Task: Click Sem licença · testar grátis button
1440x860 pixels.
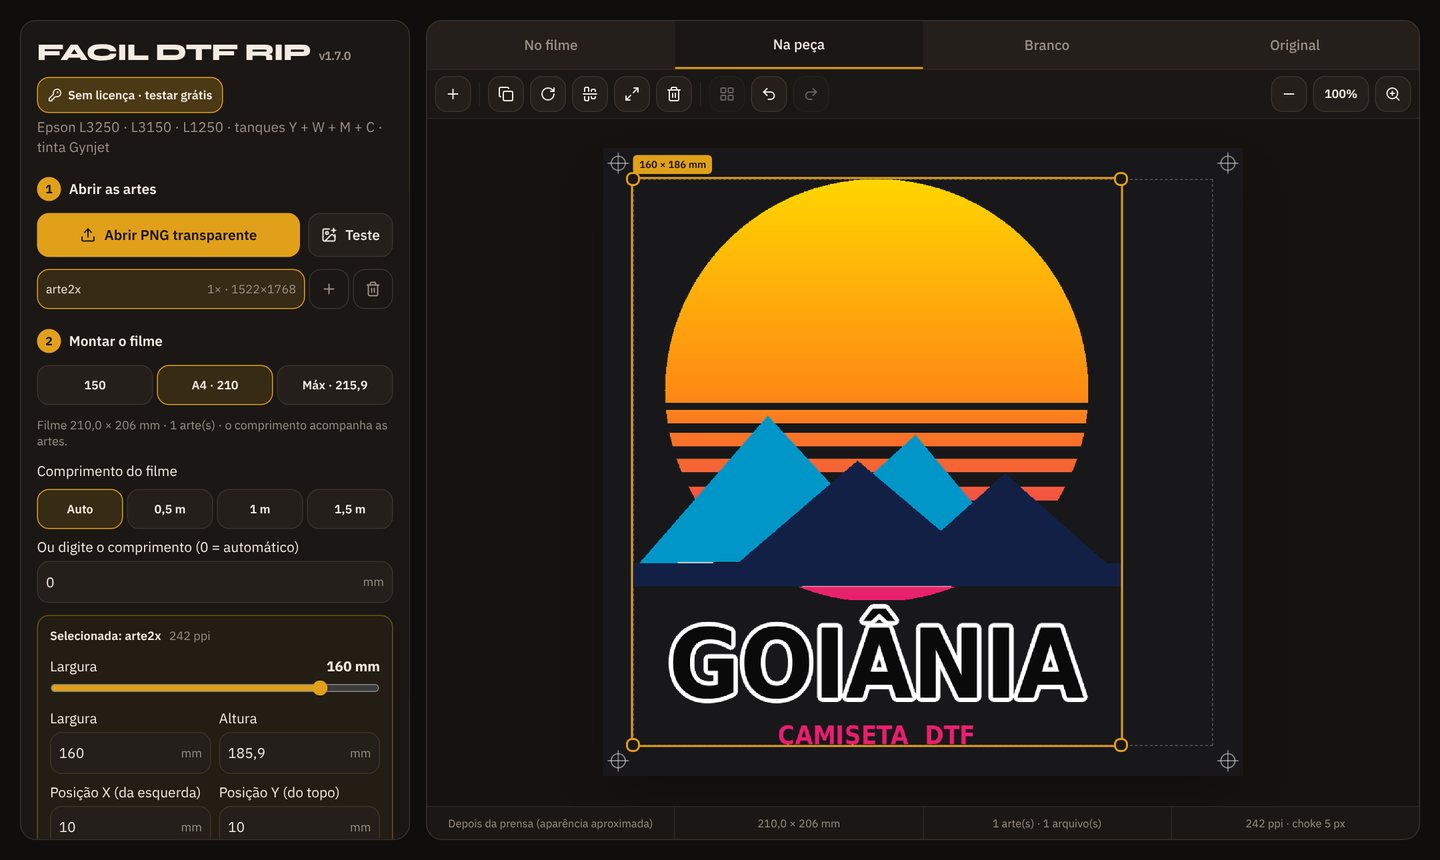Action: click(x=130, y=95)
